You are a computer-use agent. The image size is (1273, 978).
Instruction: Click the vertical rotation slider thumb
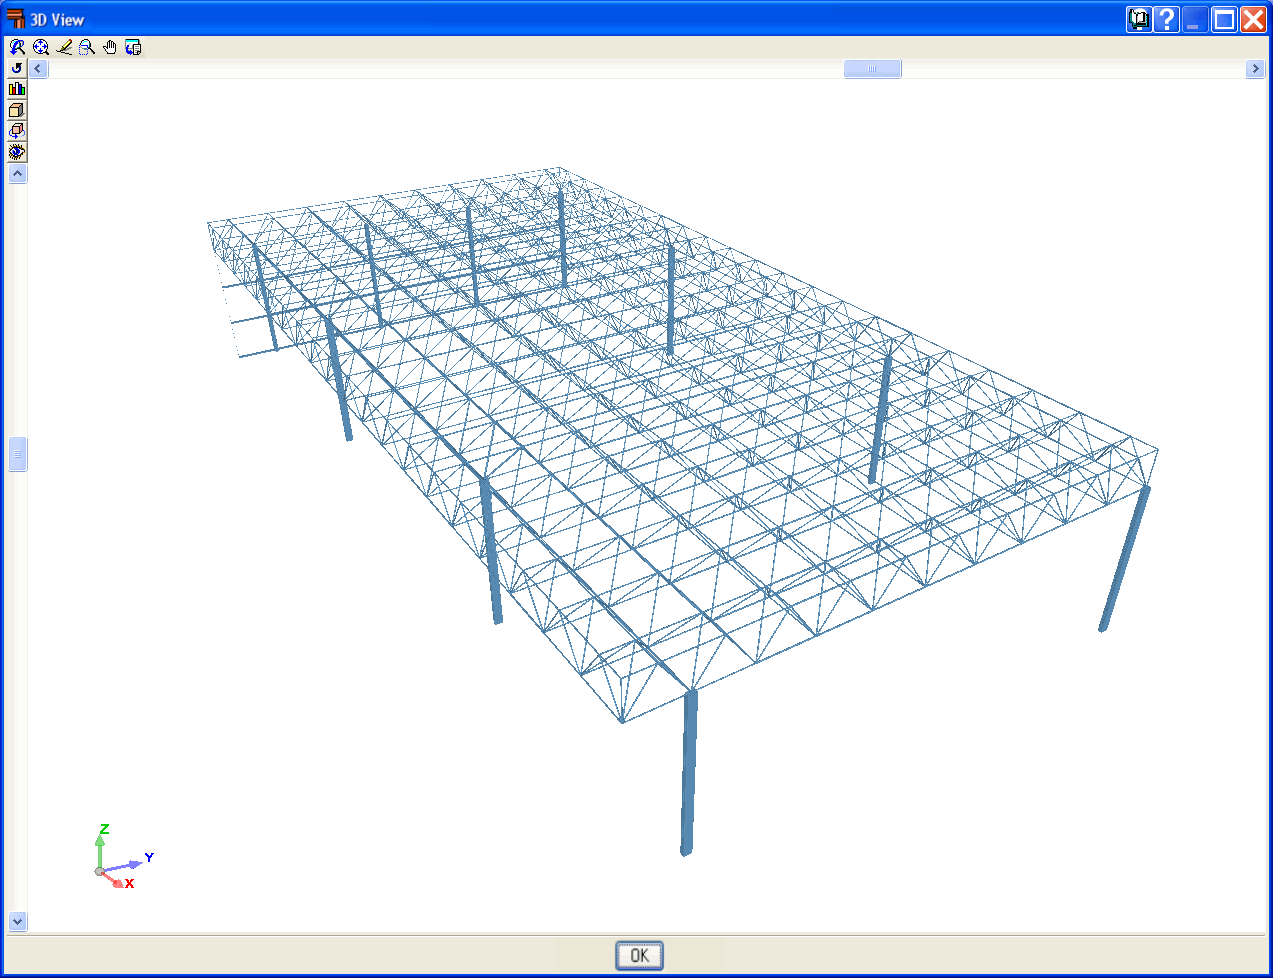click(x=17, y=454)
